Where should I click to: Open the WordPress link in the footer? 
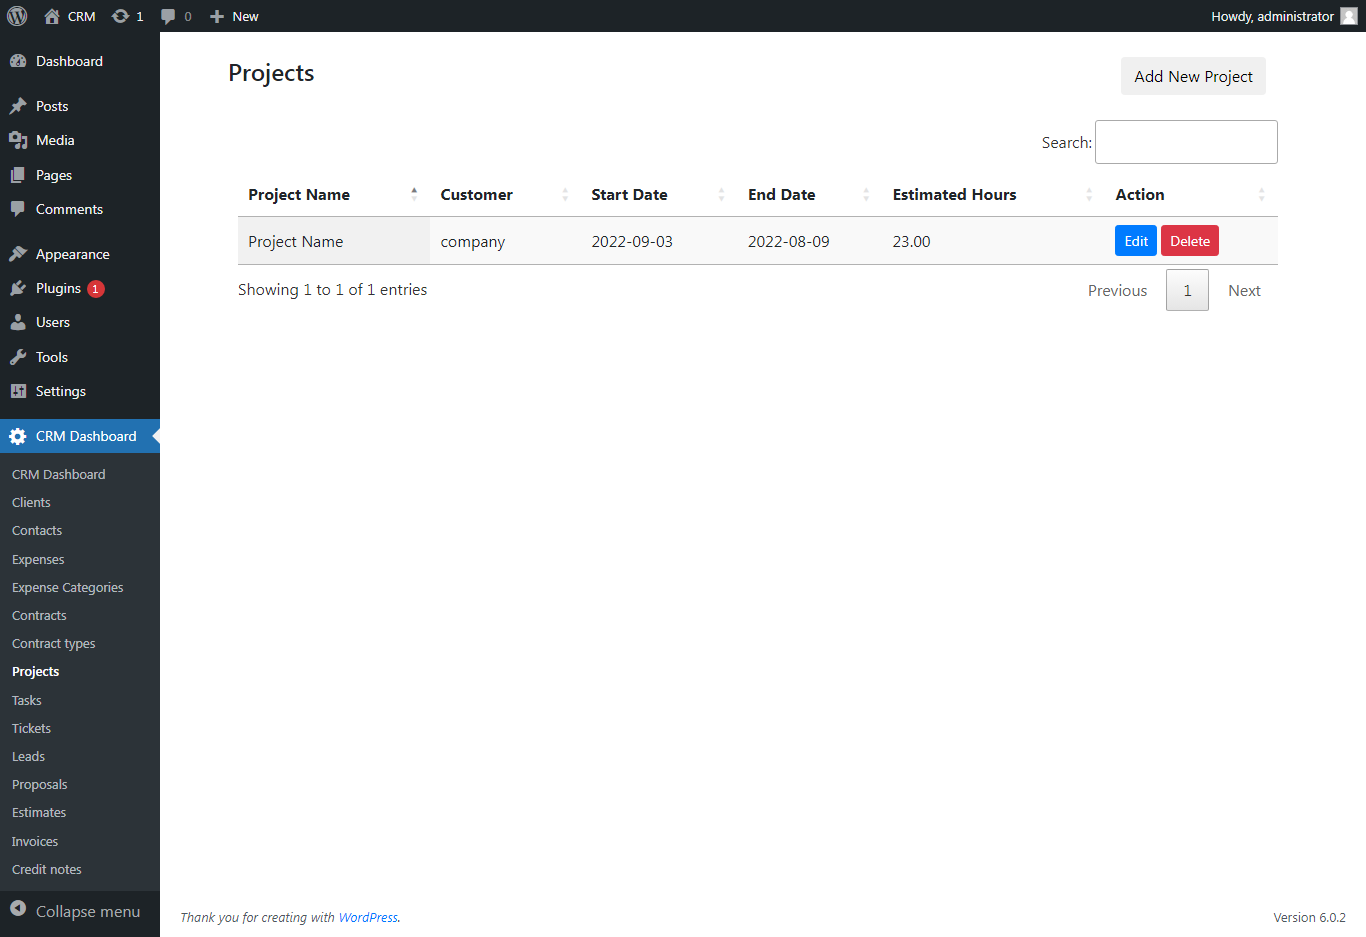point(368,917)
